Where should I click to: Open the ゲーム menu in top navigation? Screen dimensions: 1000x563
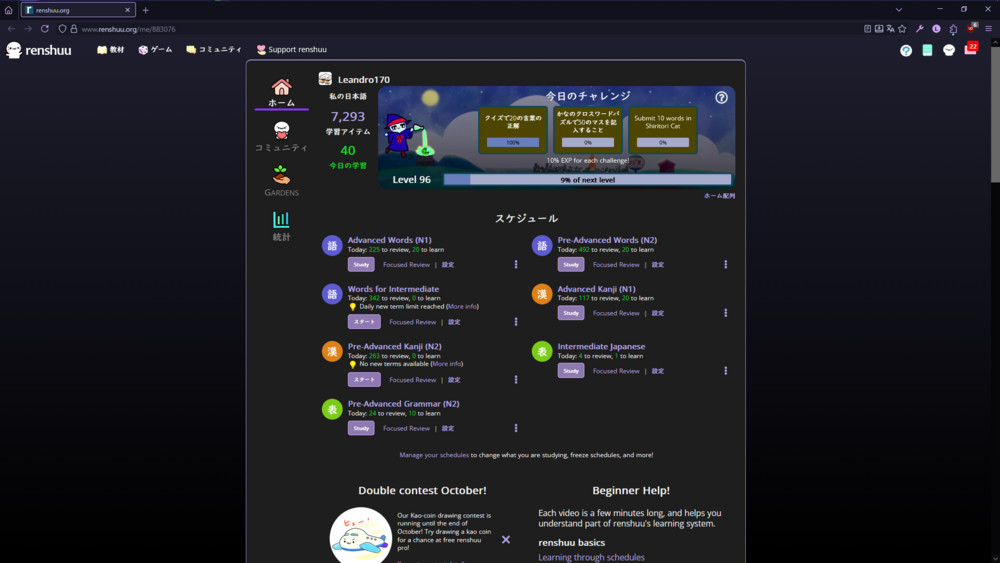pos(155,49)
